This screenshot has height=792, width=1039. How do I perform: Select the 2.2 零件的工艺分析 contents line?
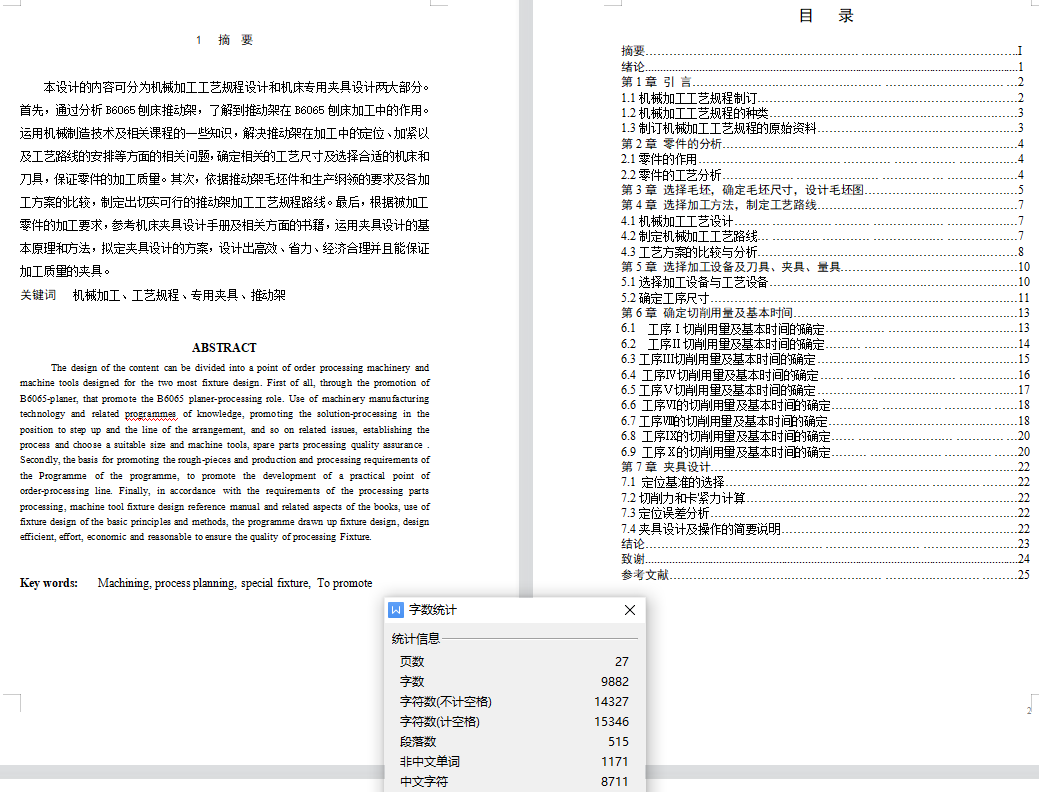pos(822,174)
